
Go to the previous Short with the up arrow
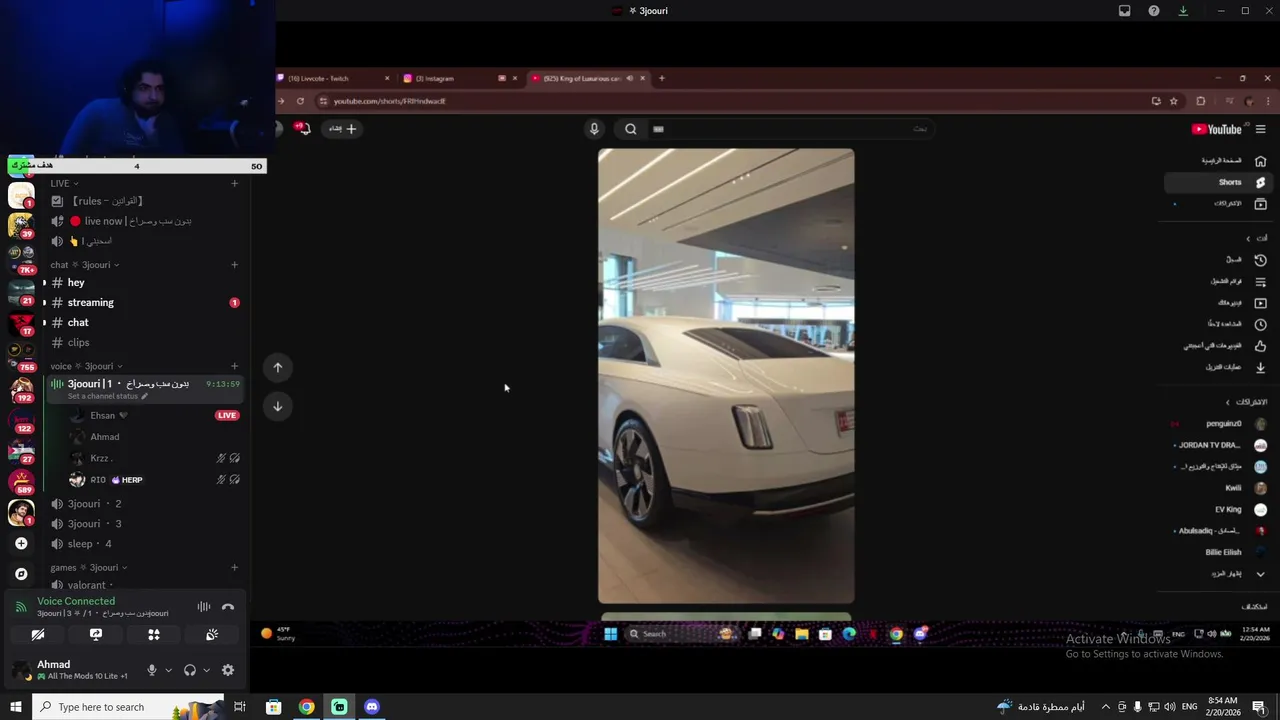tap(278, 367)
